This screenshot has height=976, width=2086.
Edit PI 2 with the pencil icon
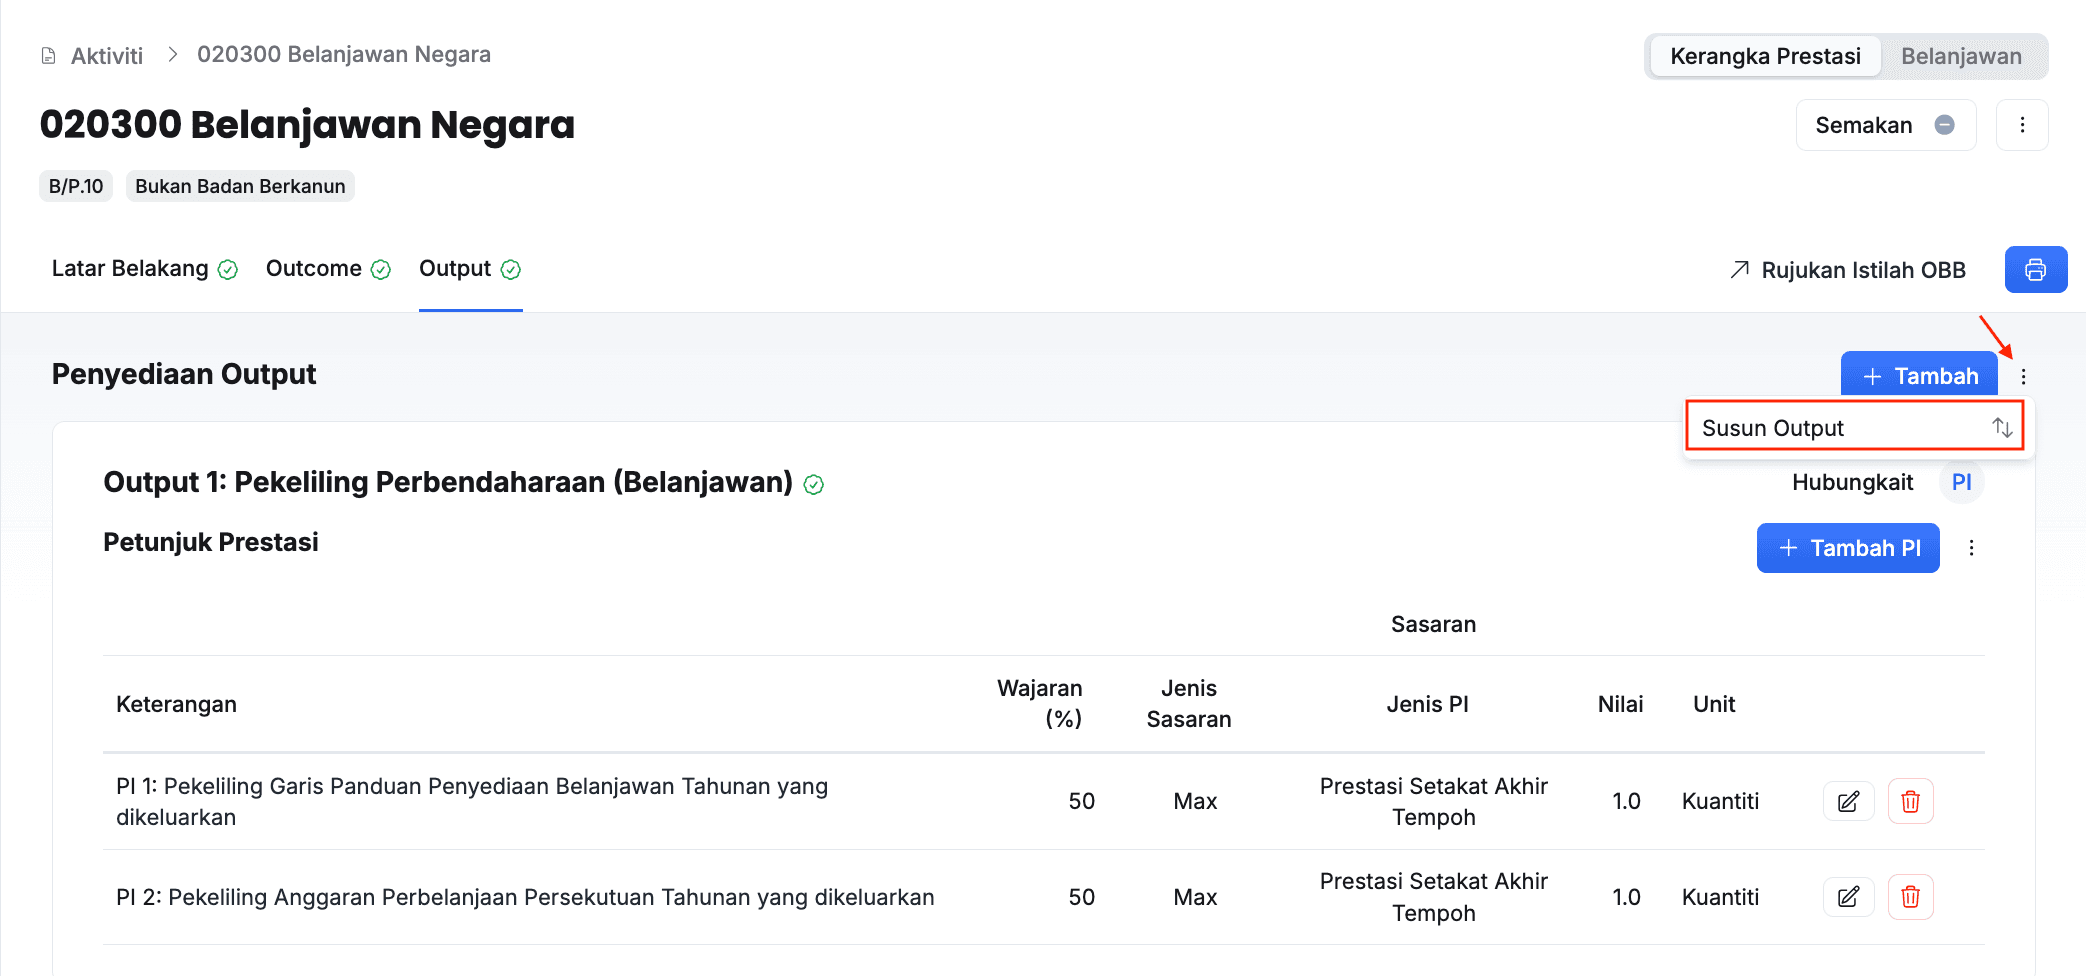coord(1848,897)
